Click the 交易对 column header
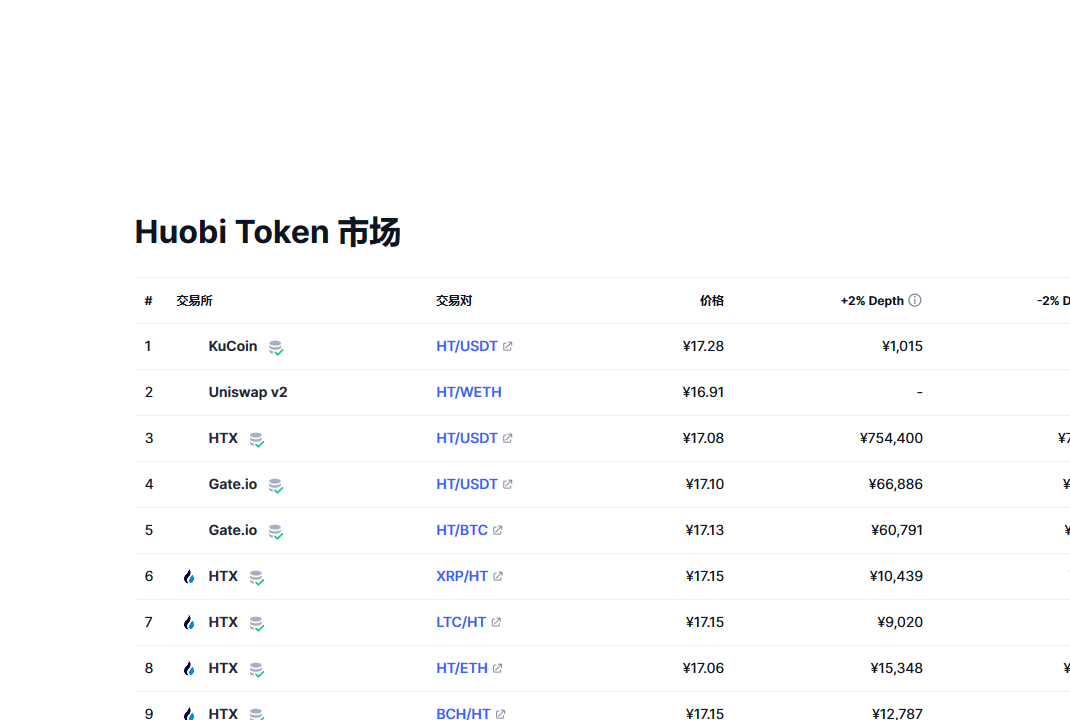The width and height of the screenshot is (1070, 720). (454, 300)
